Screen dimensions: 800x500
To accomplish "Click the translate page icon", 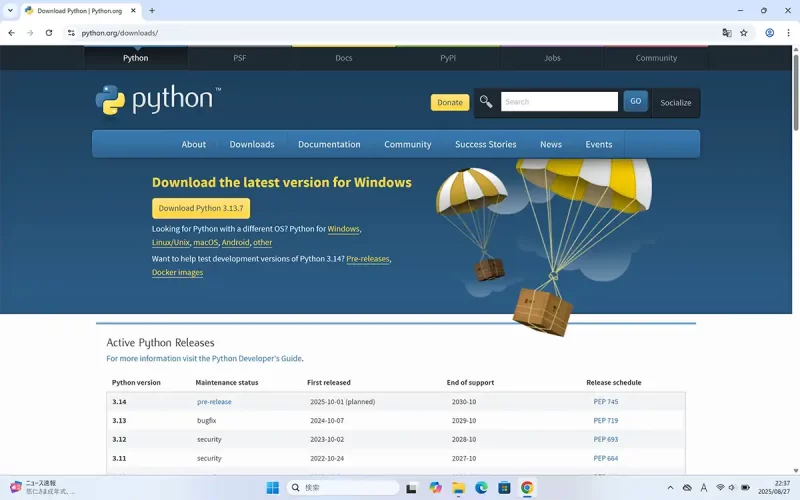I will 727,33.
